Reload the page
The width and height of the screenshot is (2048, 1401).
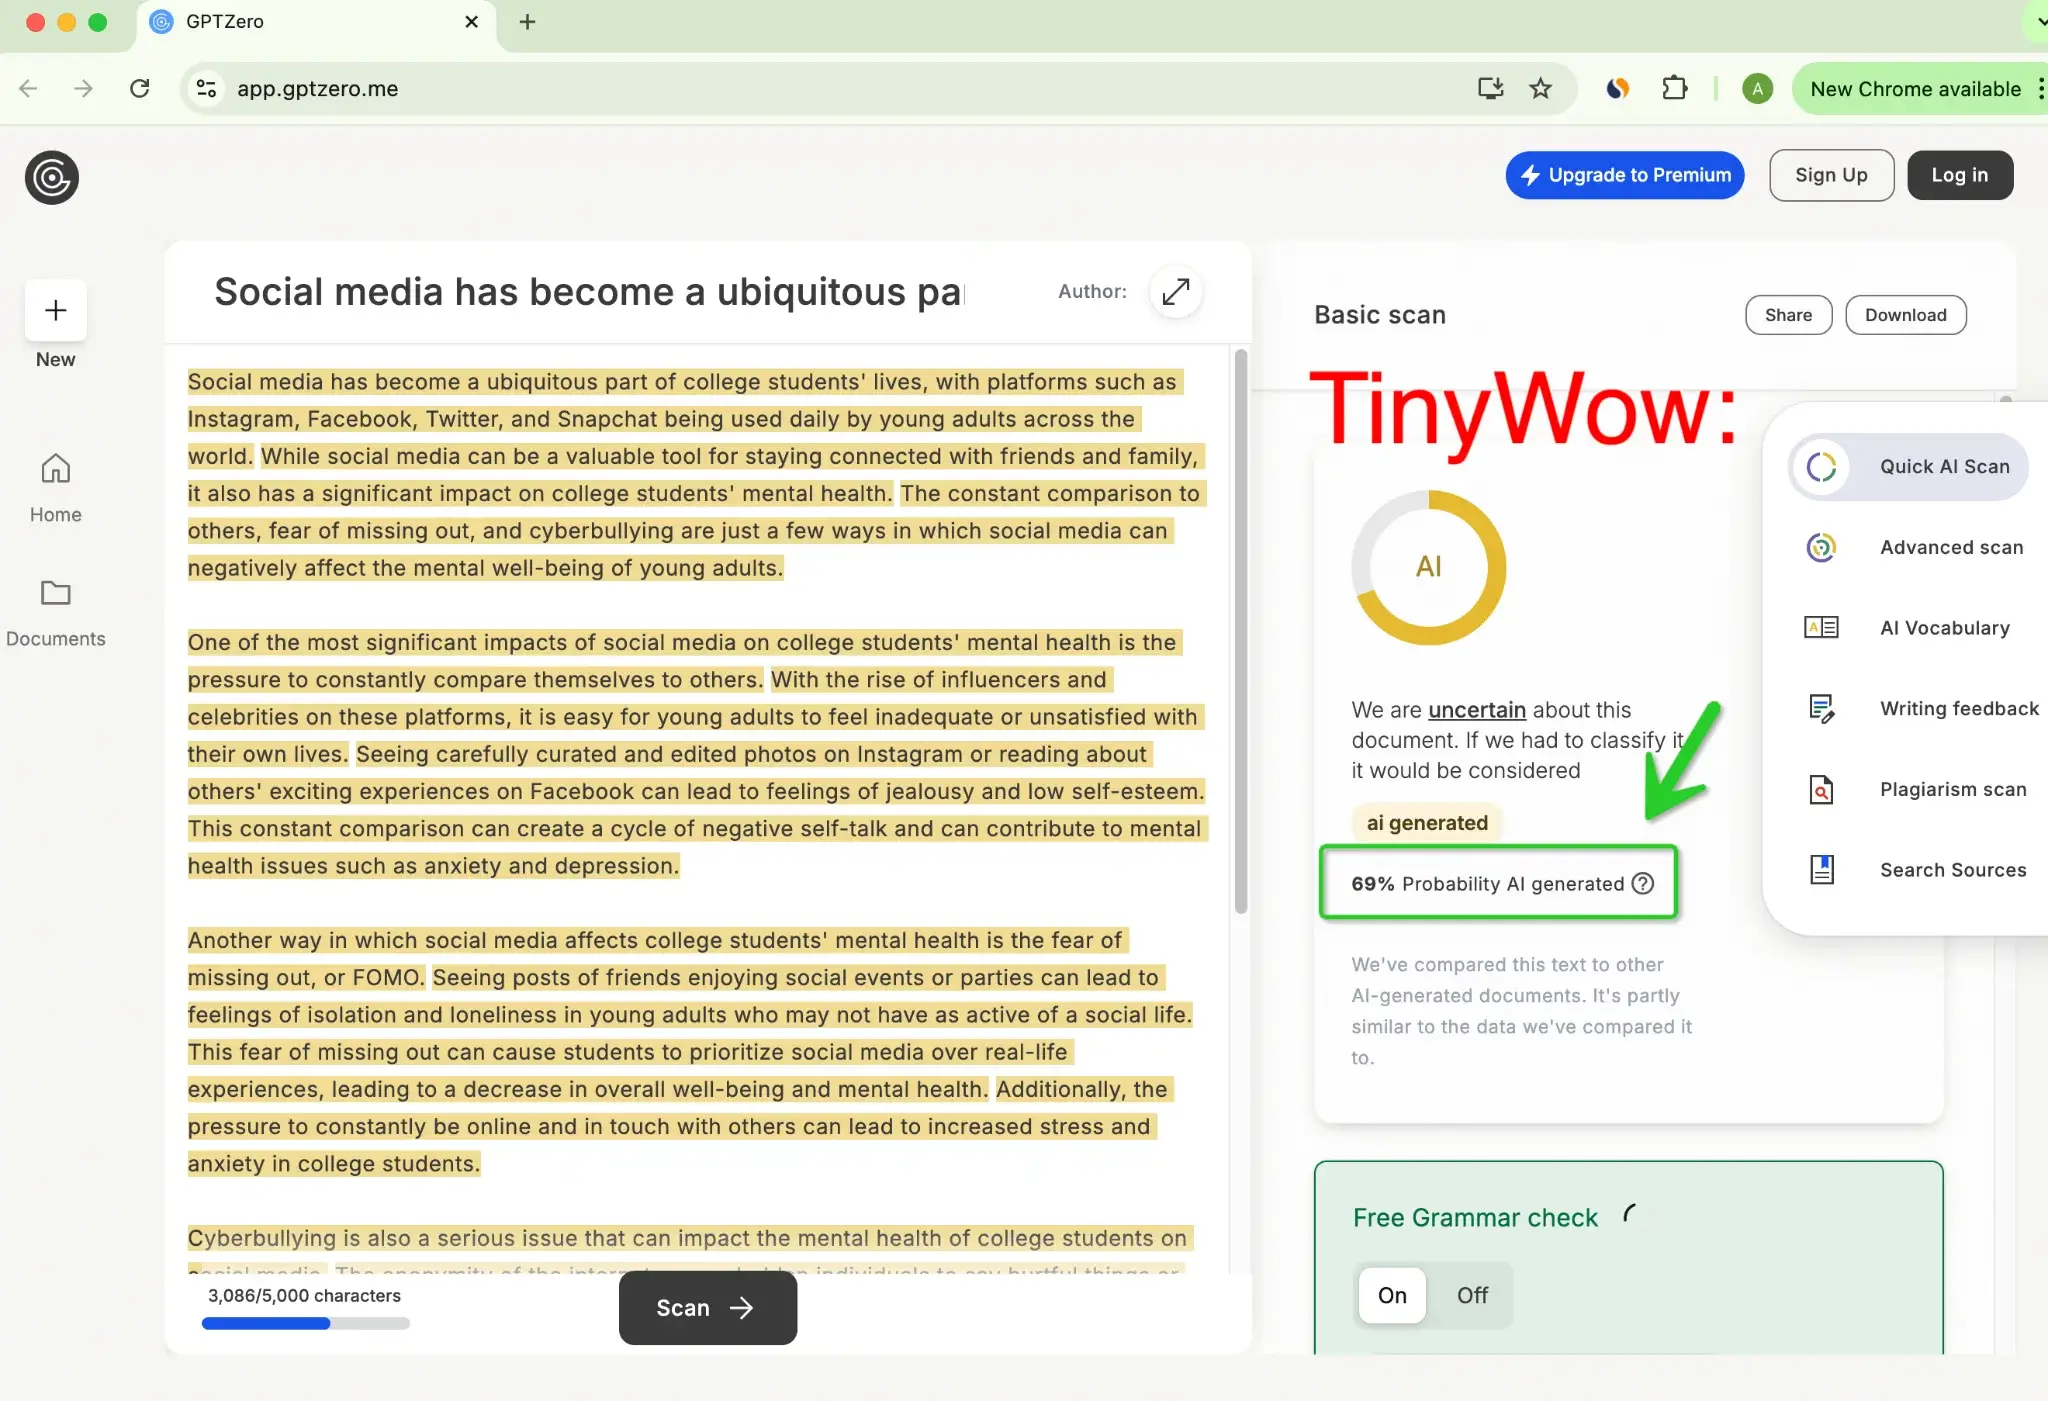[140, 89]
